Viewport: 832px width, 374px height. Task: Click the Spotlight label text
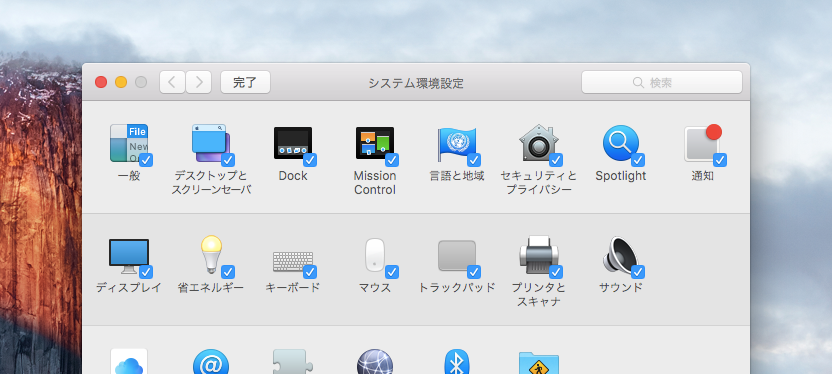(620, 176)
